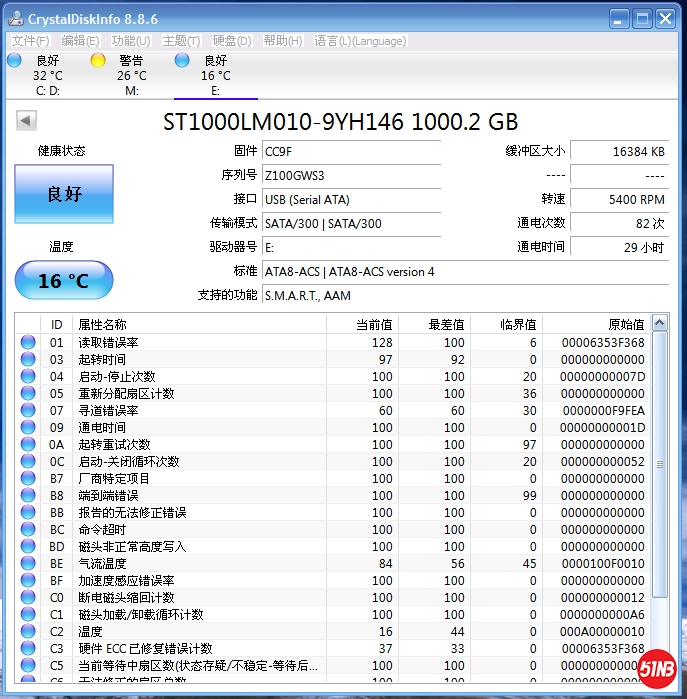Sort by the 原始值 column header
This screenshot has height=699, width=687.
[x=626, y=324]
